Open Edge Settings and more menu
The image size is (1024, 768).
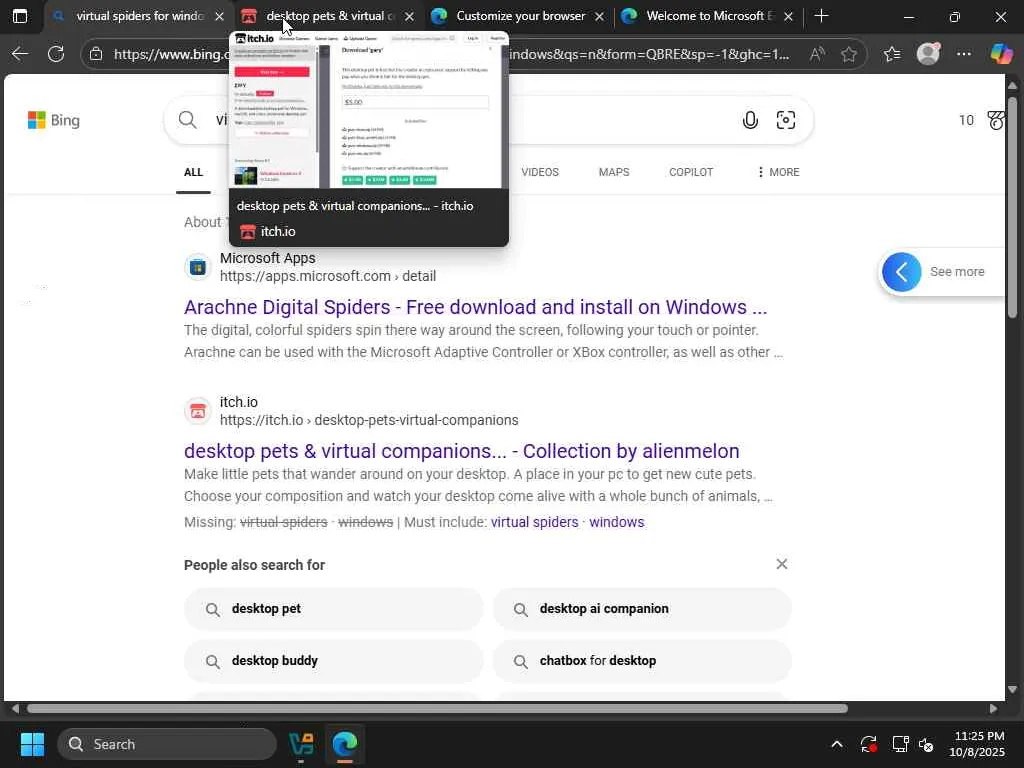[964, 54]
